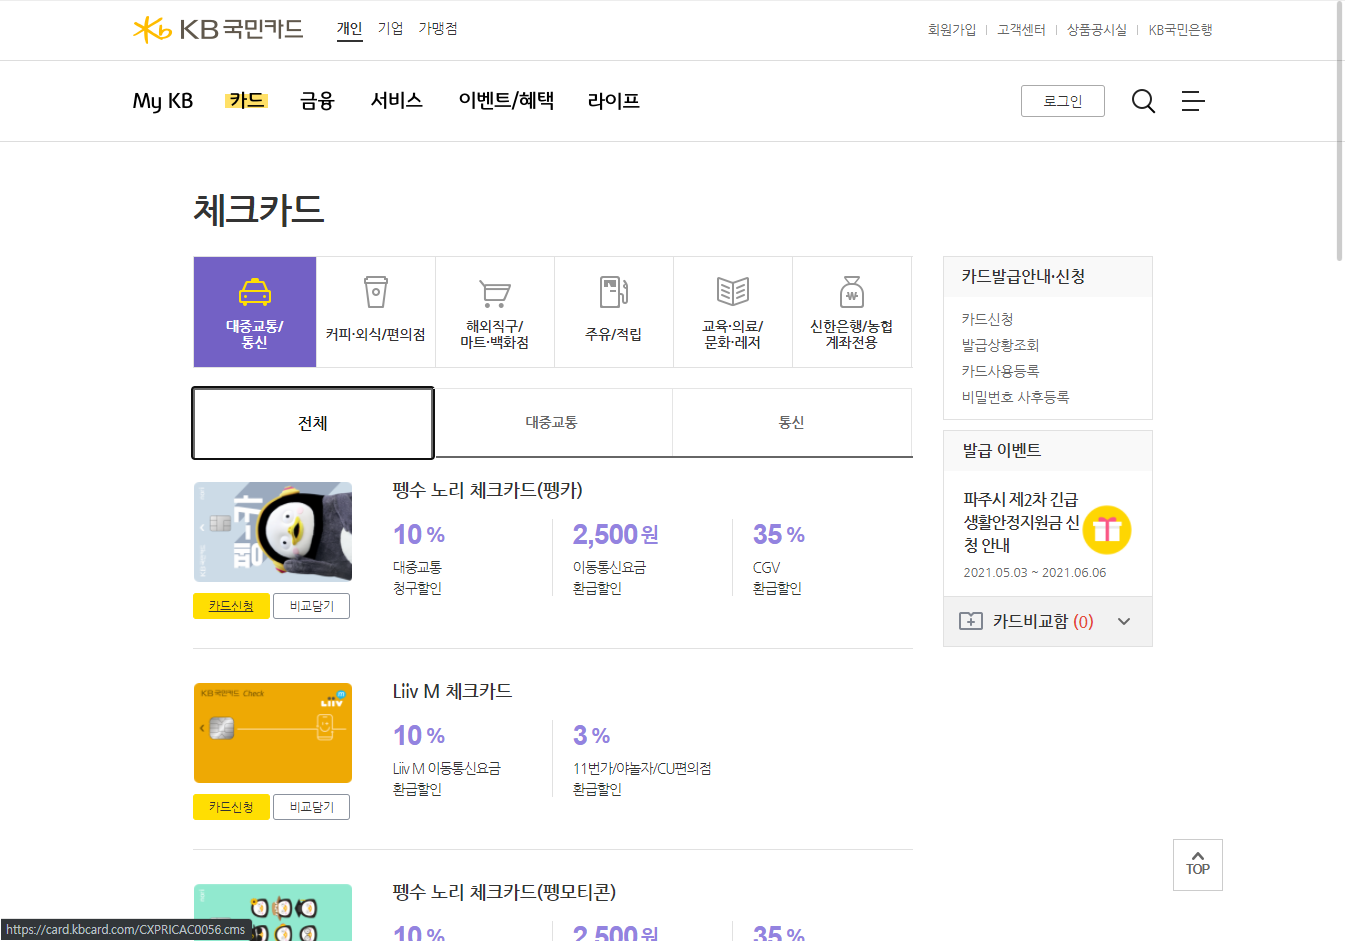Switch to 가맹점 section

pyautogui.click(x=438, y=29)
